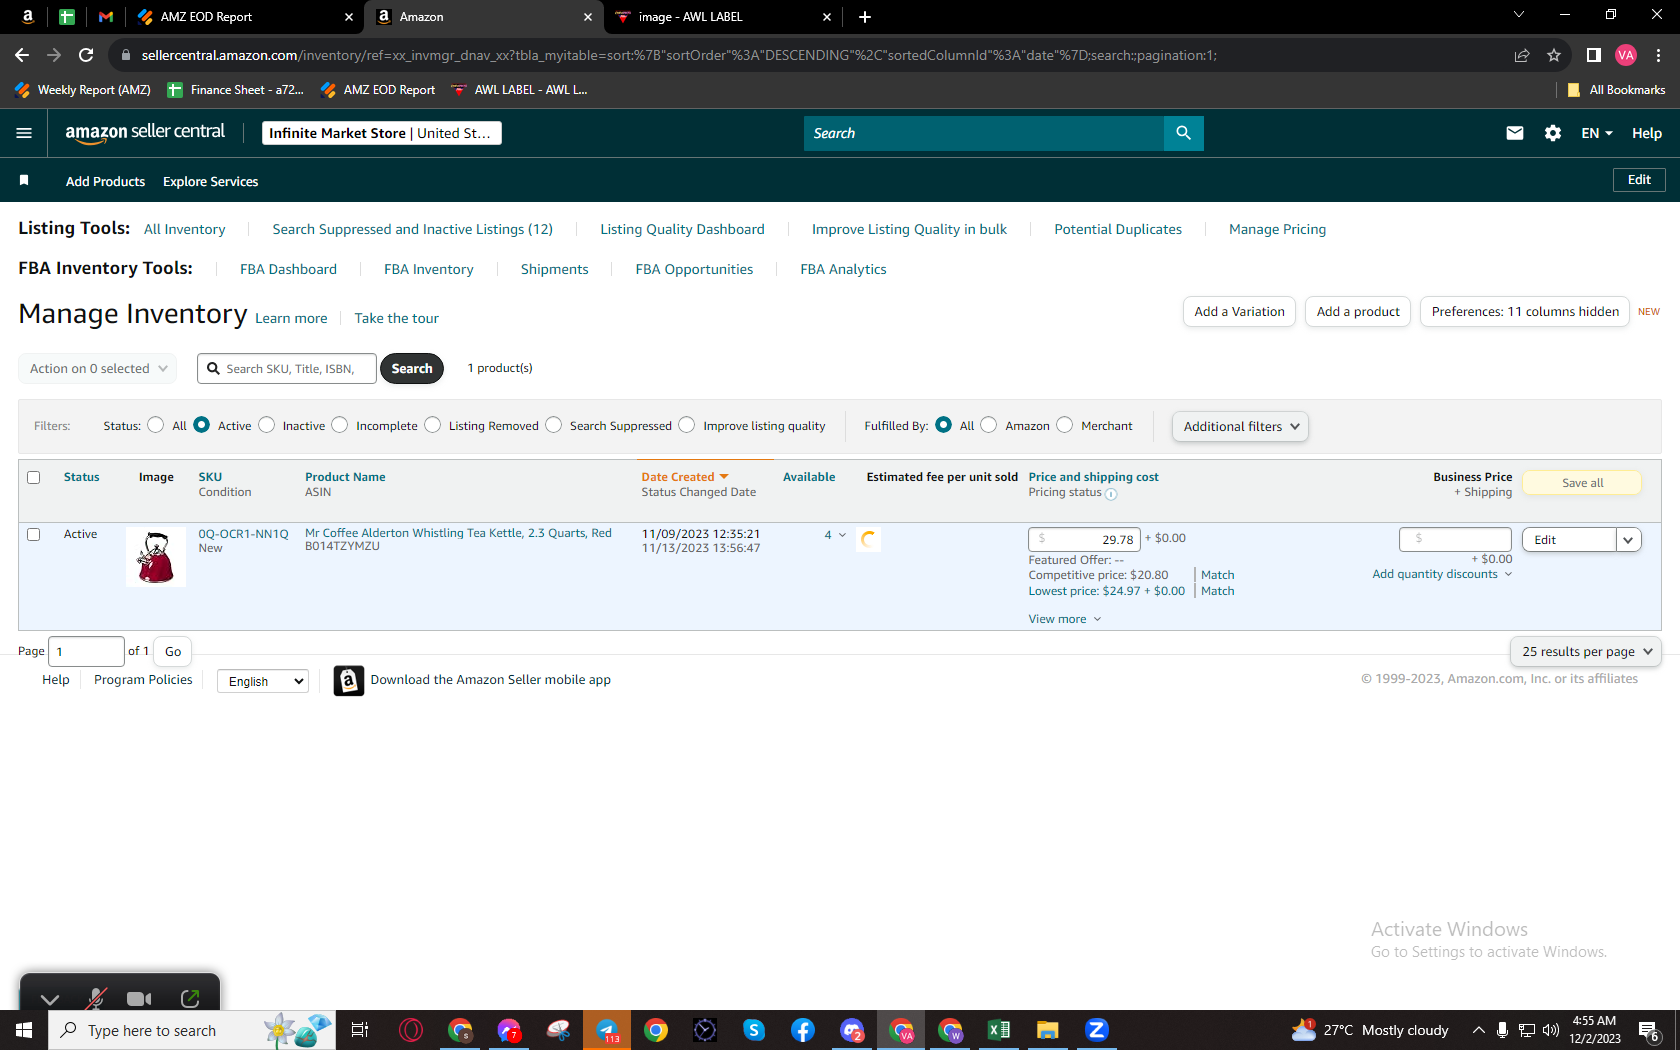Select Fulfilled By Amazon radio button
1680x1050 pixels.
[x=989, y=425]
